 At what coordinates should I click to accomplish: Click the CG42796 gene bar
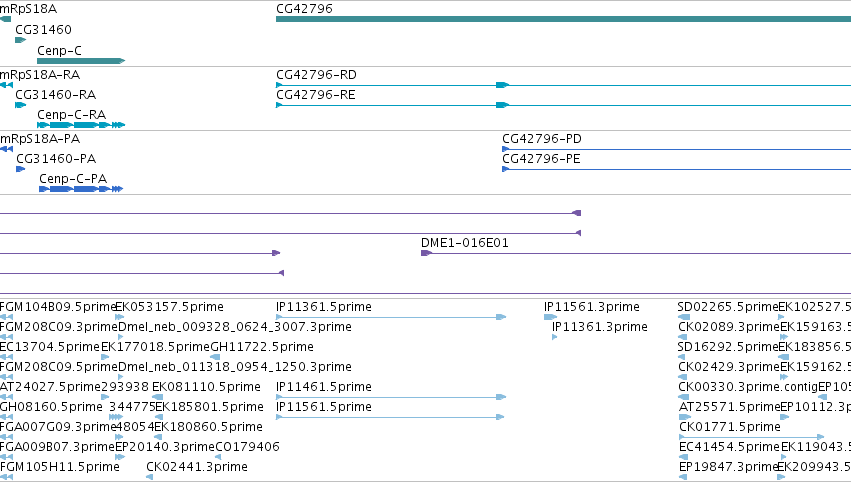563,19
